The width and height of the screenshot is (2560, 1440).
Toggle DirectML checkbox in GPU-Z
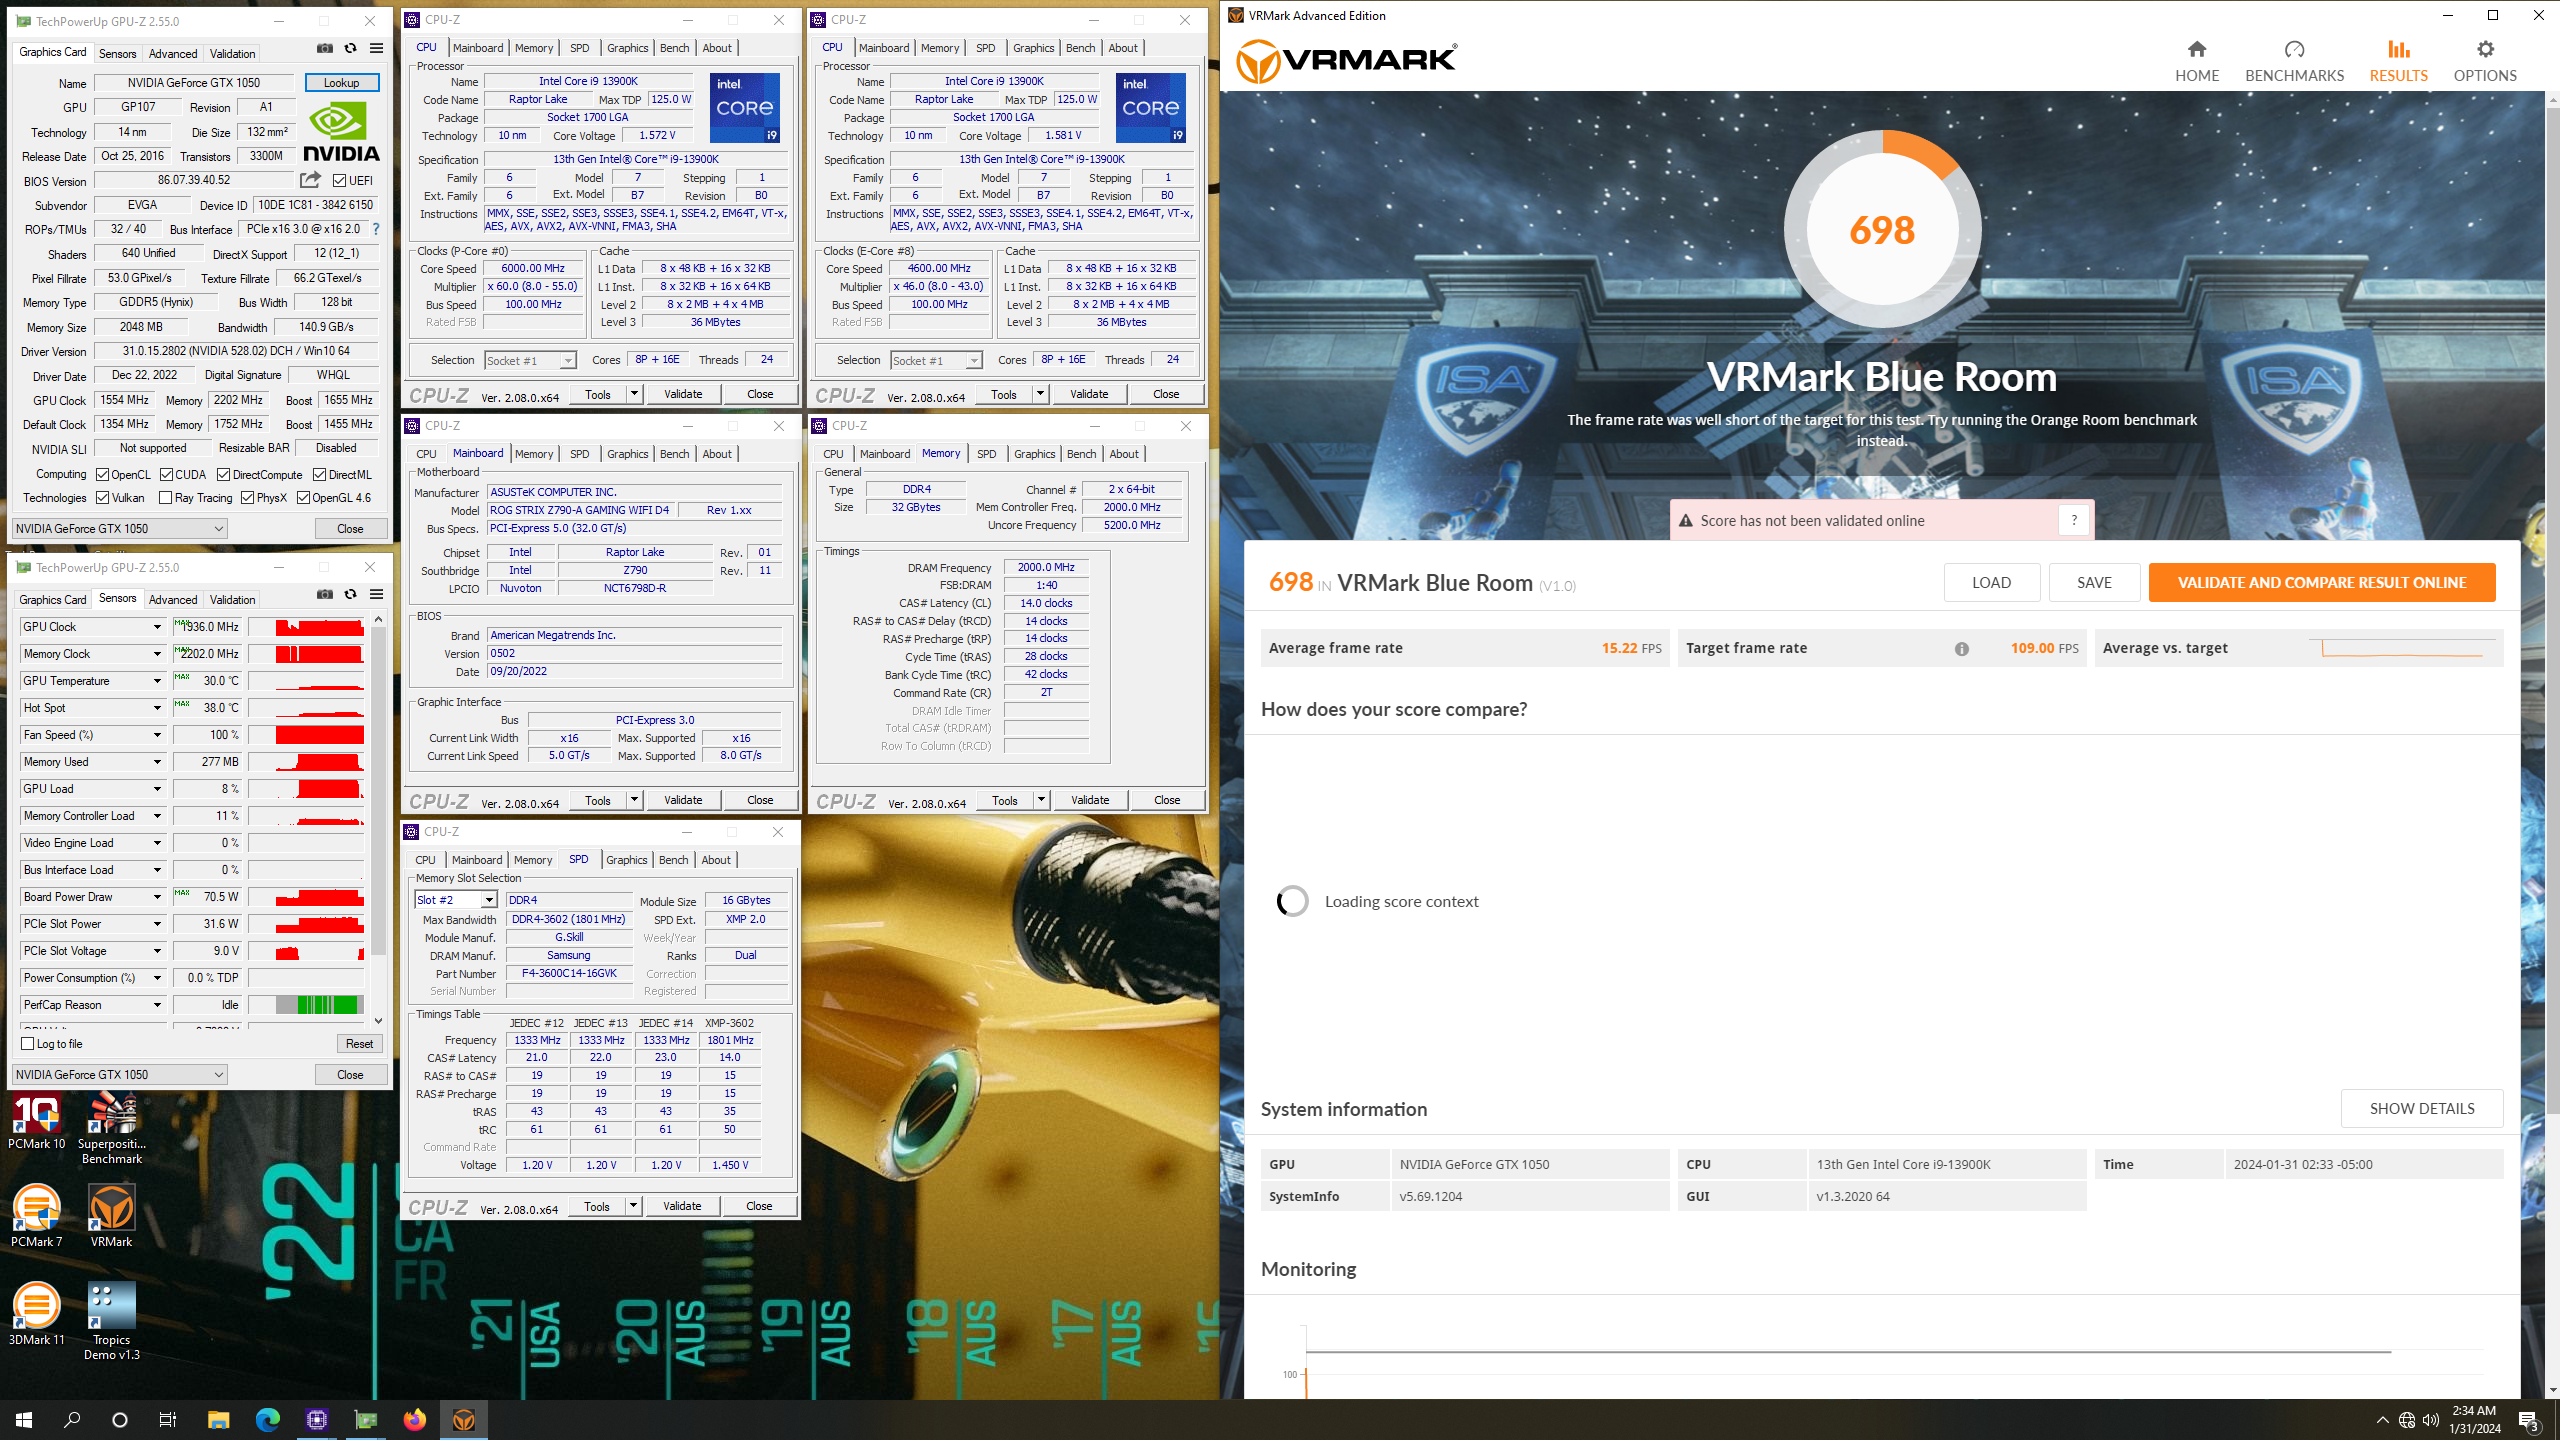(319, 475)
